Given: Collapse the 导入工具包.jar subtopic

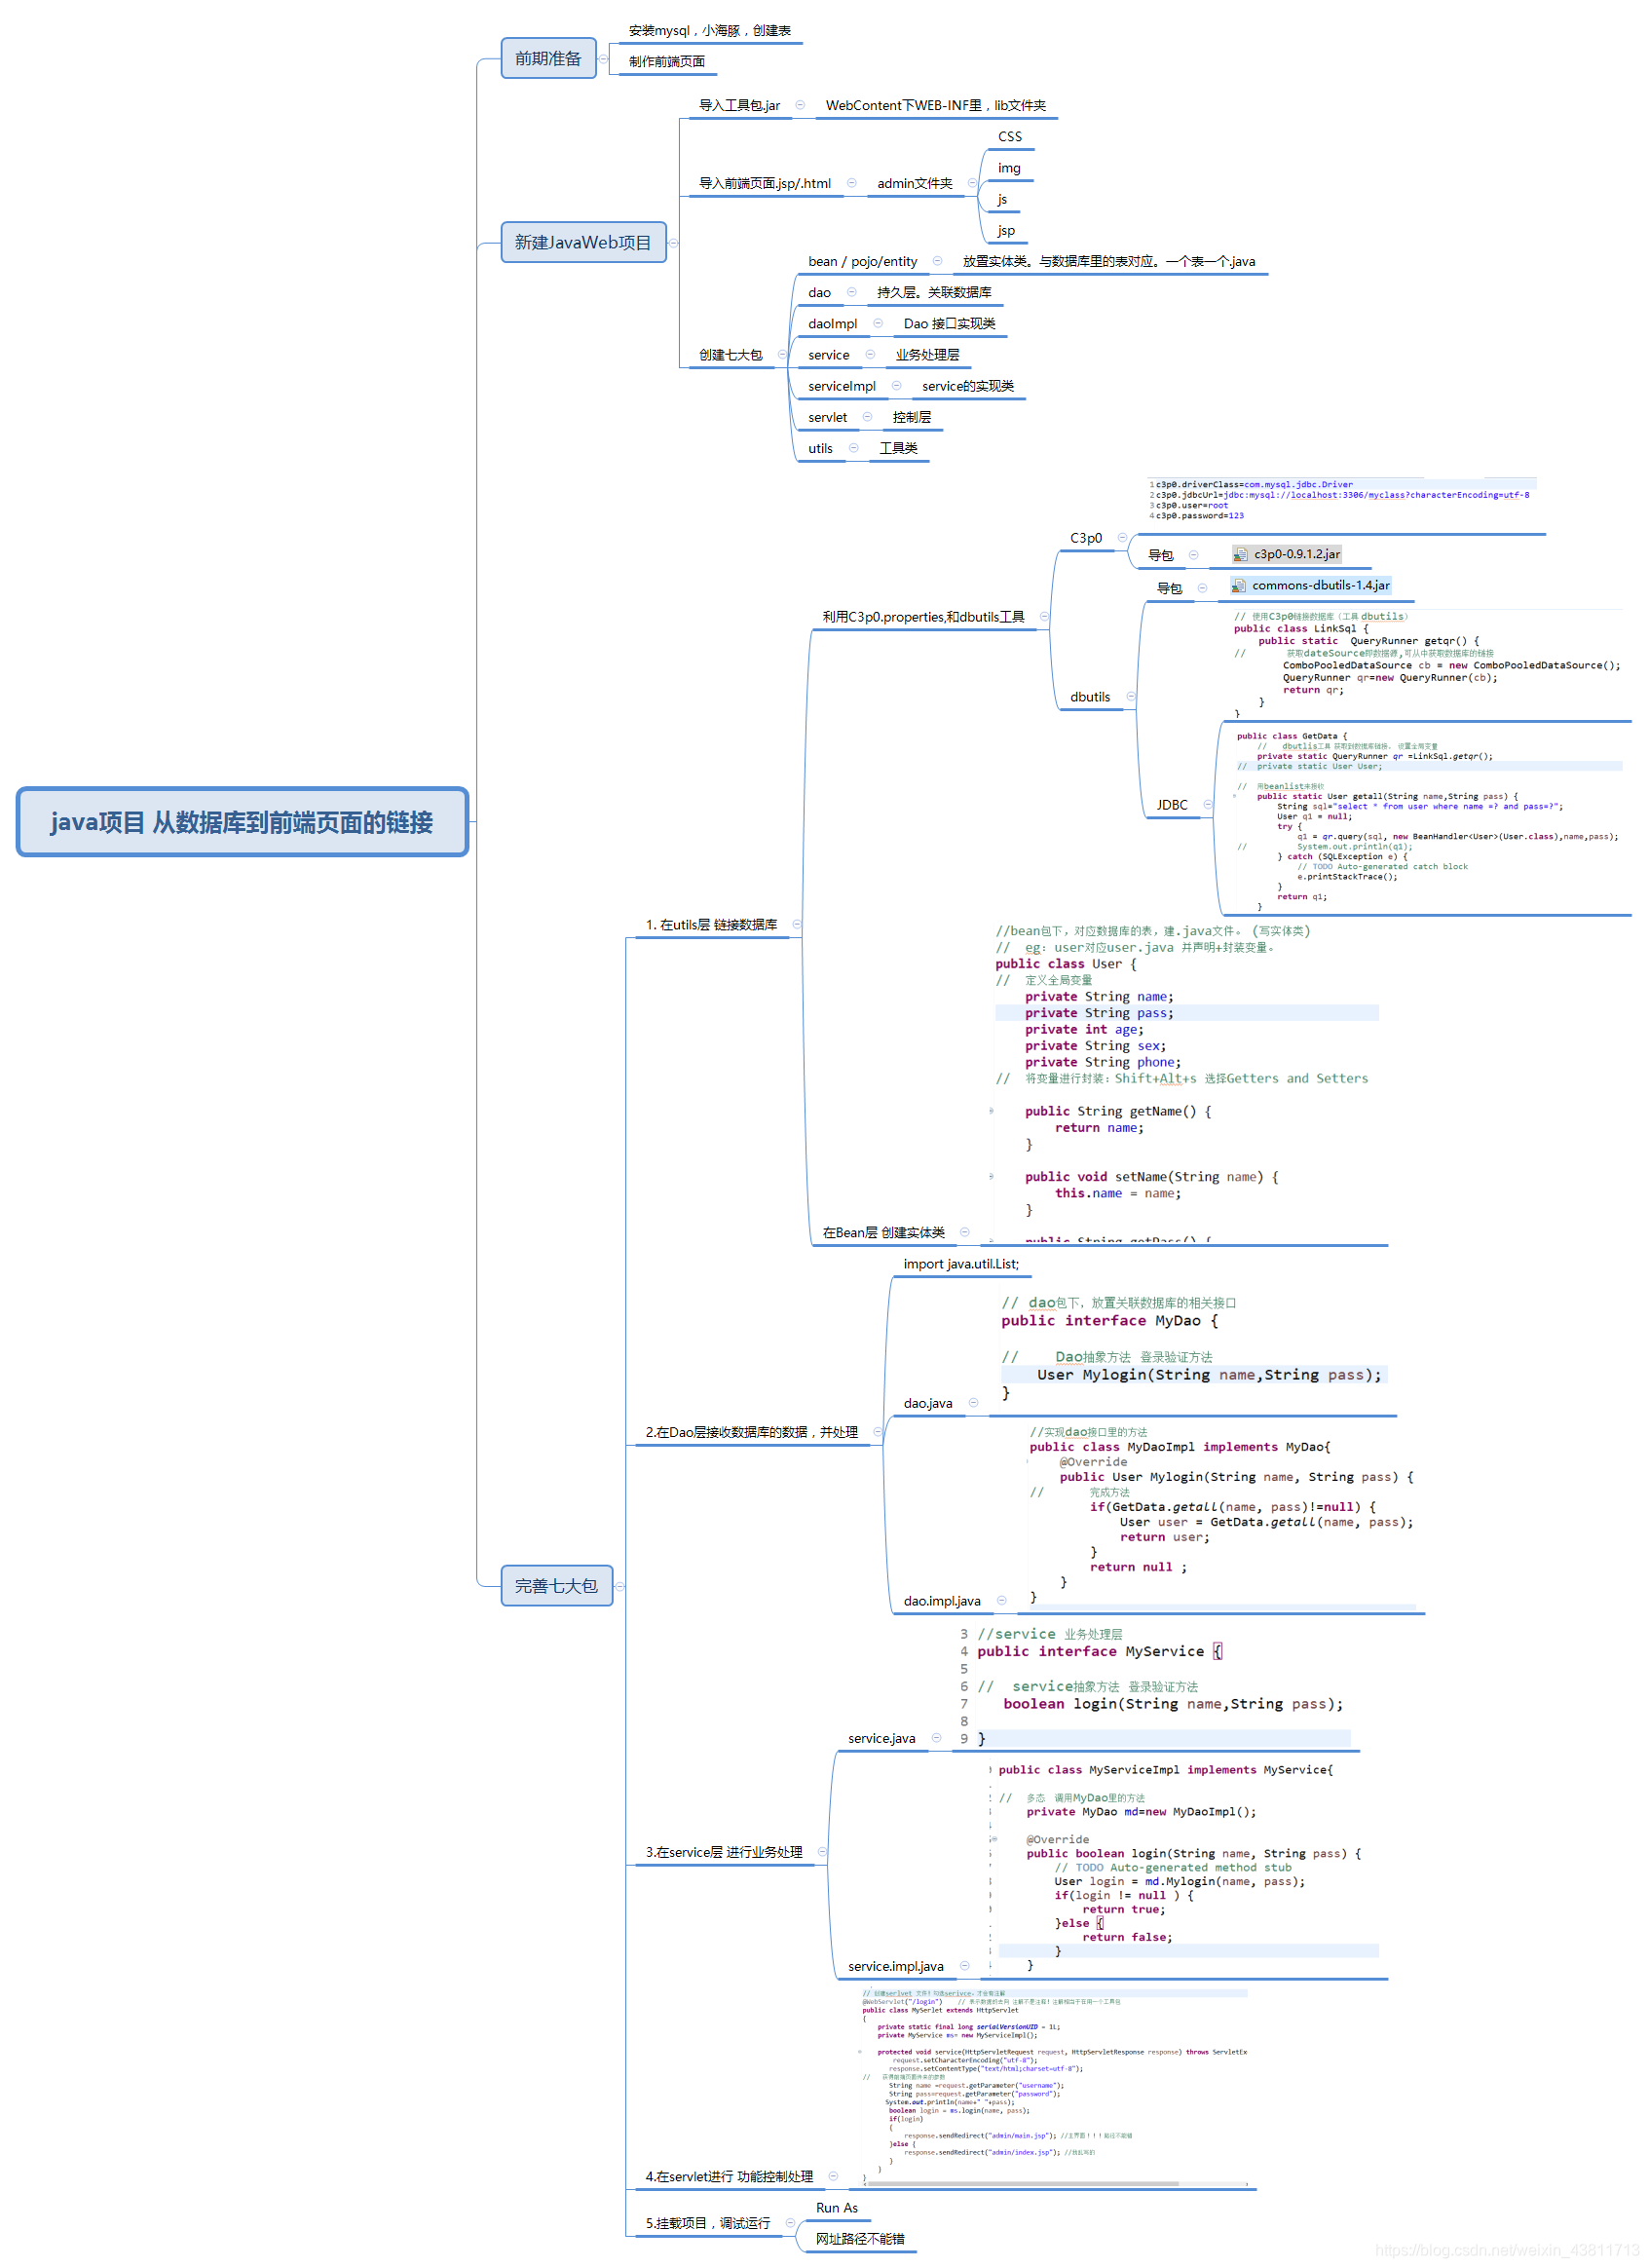Looking at the screenshot, I should [x=800, y=105].
